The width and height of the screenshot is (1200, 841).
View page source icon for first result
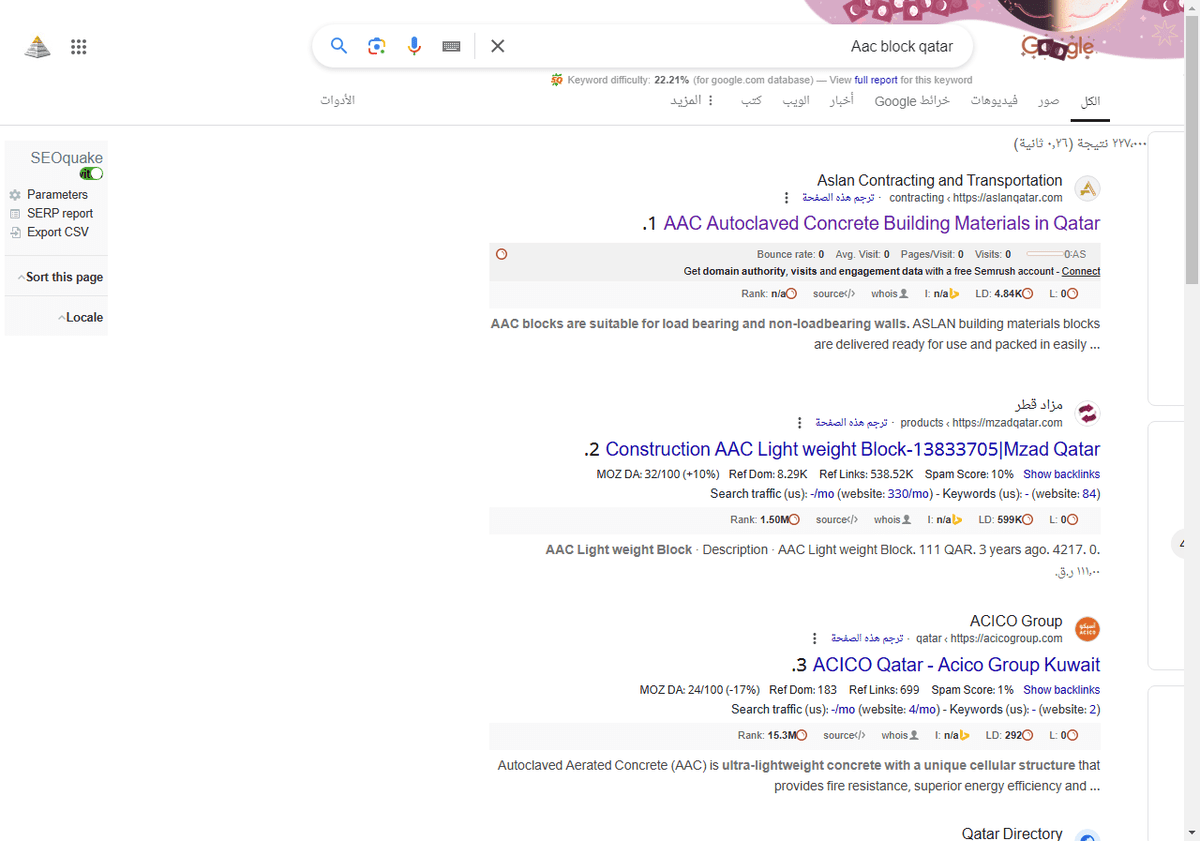point(833,293)
